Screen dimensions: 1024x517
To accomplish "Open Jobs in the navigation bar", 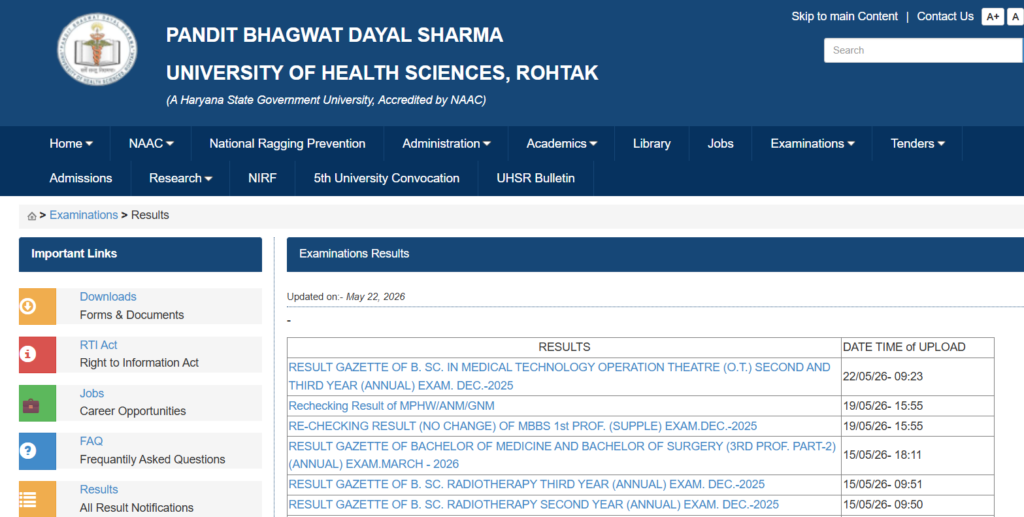I will click(720, 144).
